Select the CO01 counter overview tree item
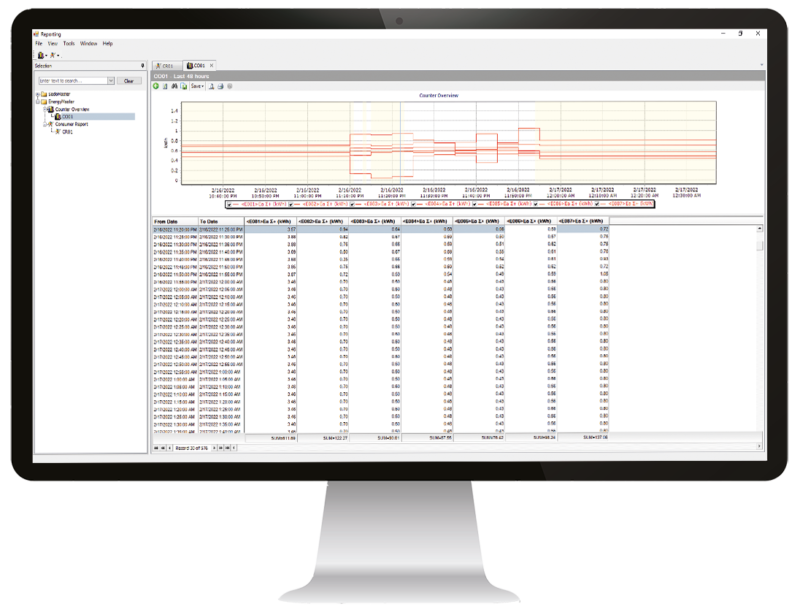The width and height of the screenshot is (800, 612). (x=68, y=116)
